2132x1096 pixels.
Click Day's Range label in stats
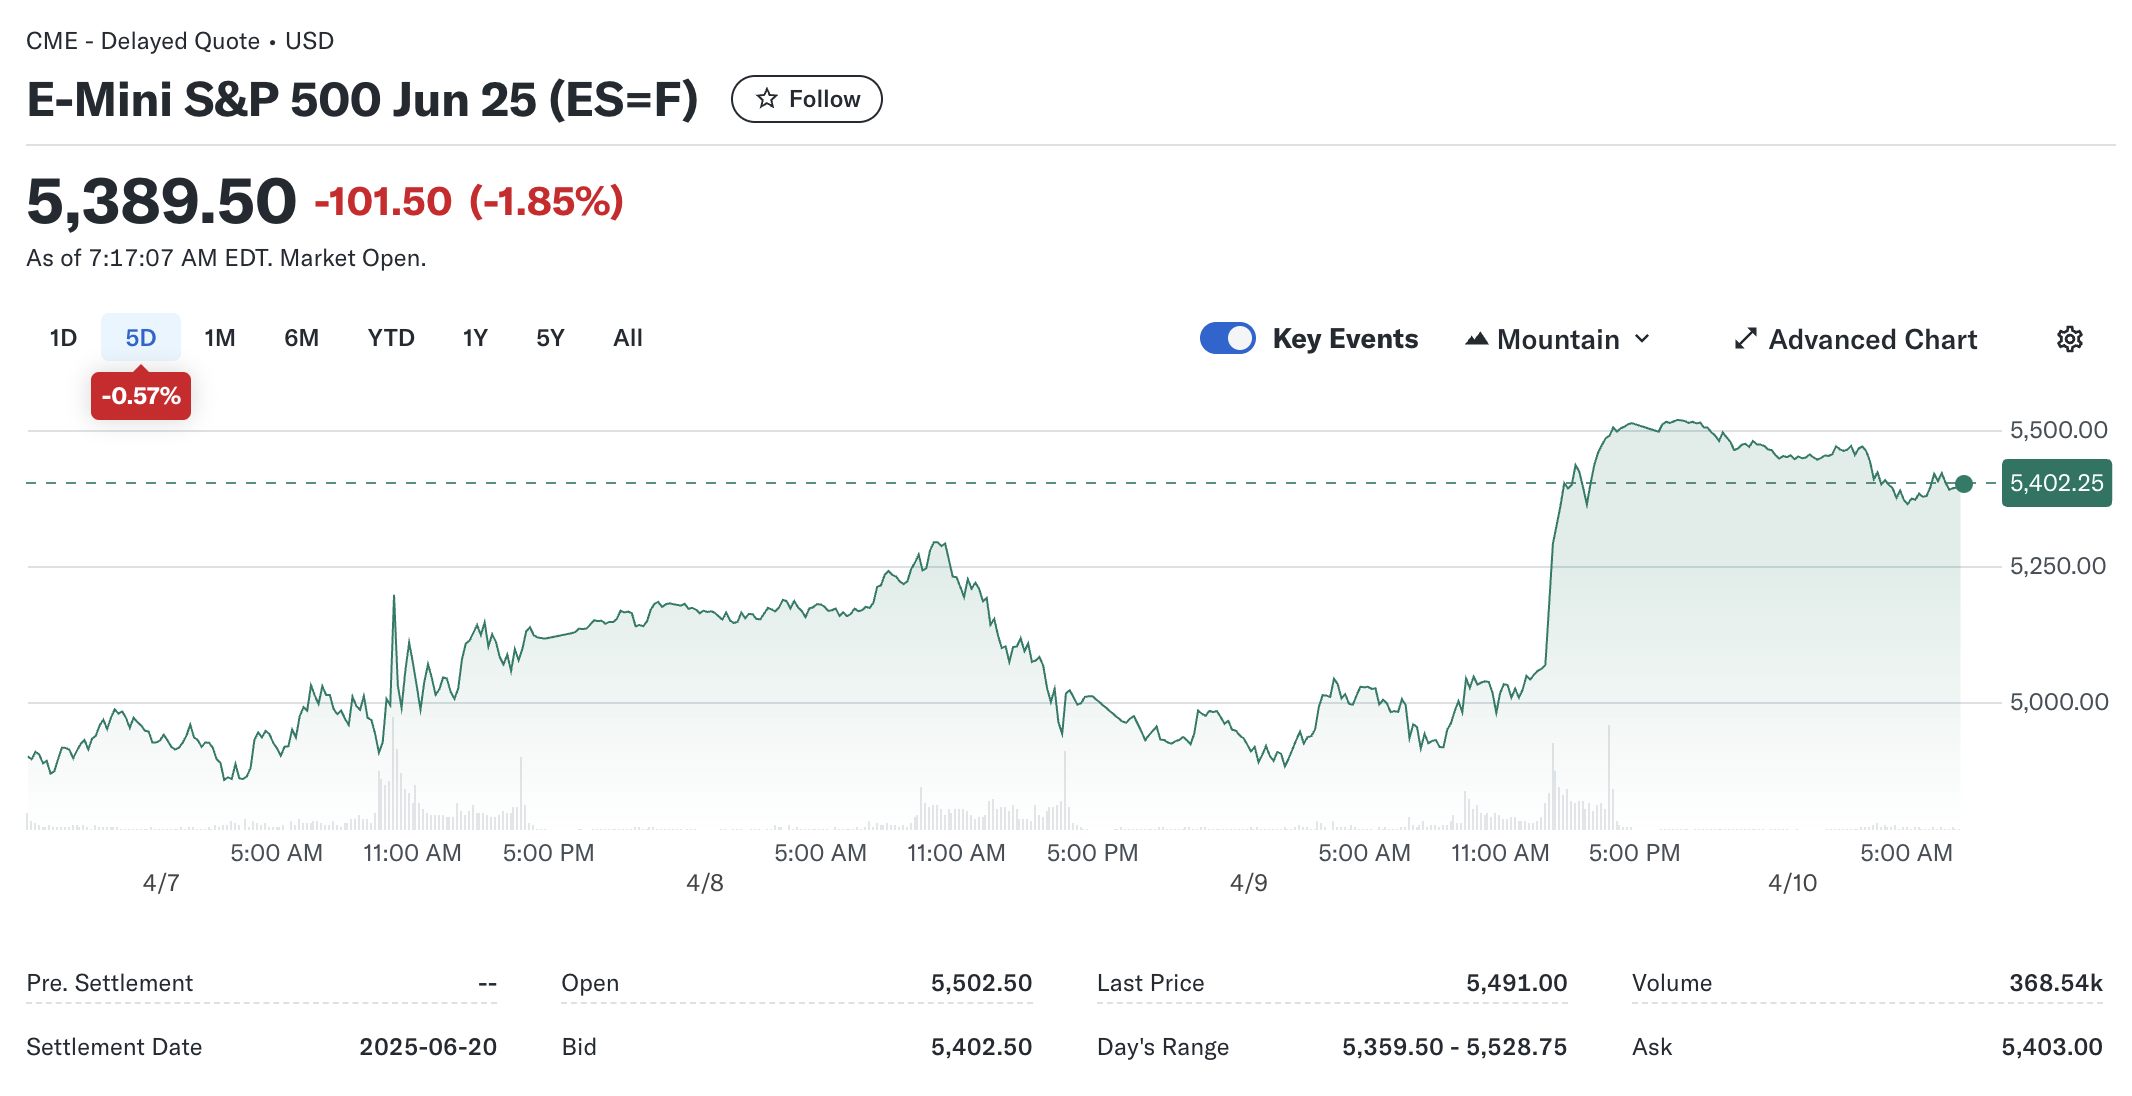point(1162,1047)
